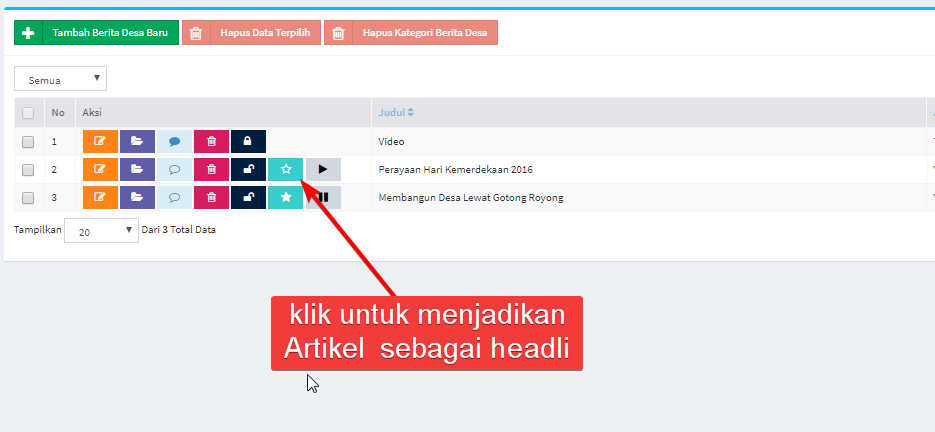Toggle comments for Perayaan Hari Kemerdekaan 2016

coord(174,169)
